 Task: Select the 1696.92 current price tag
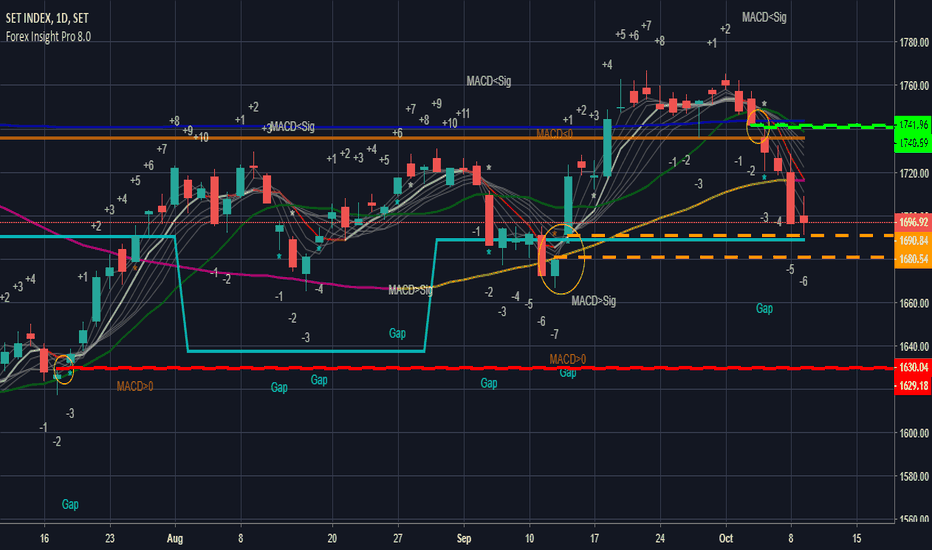point(913,222)
